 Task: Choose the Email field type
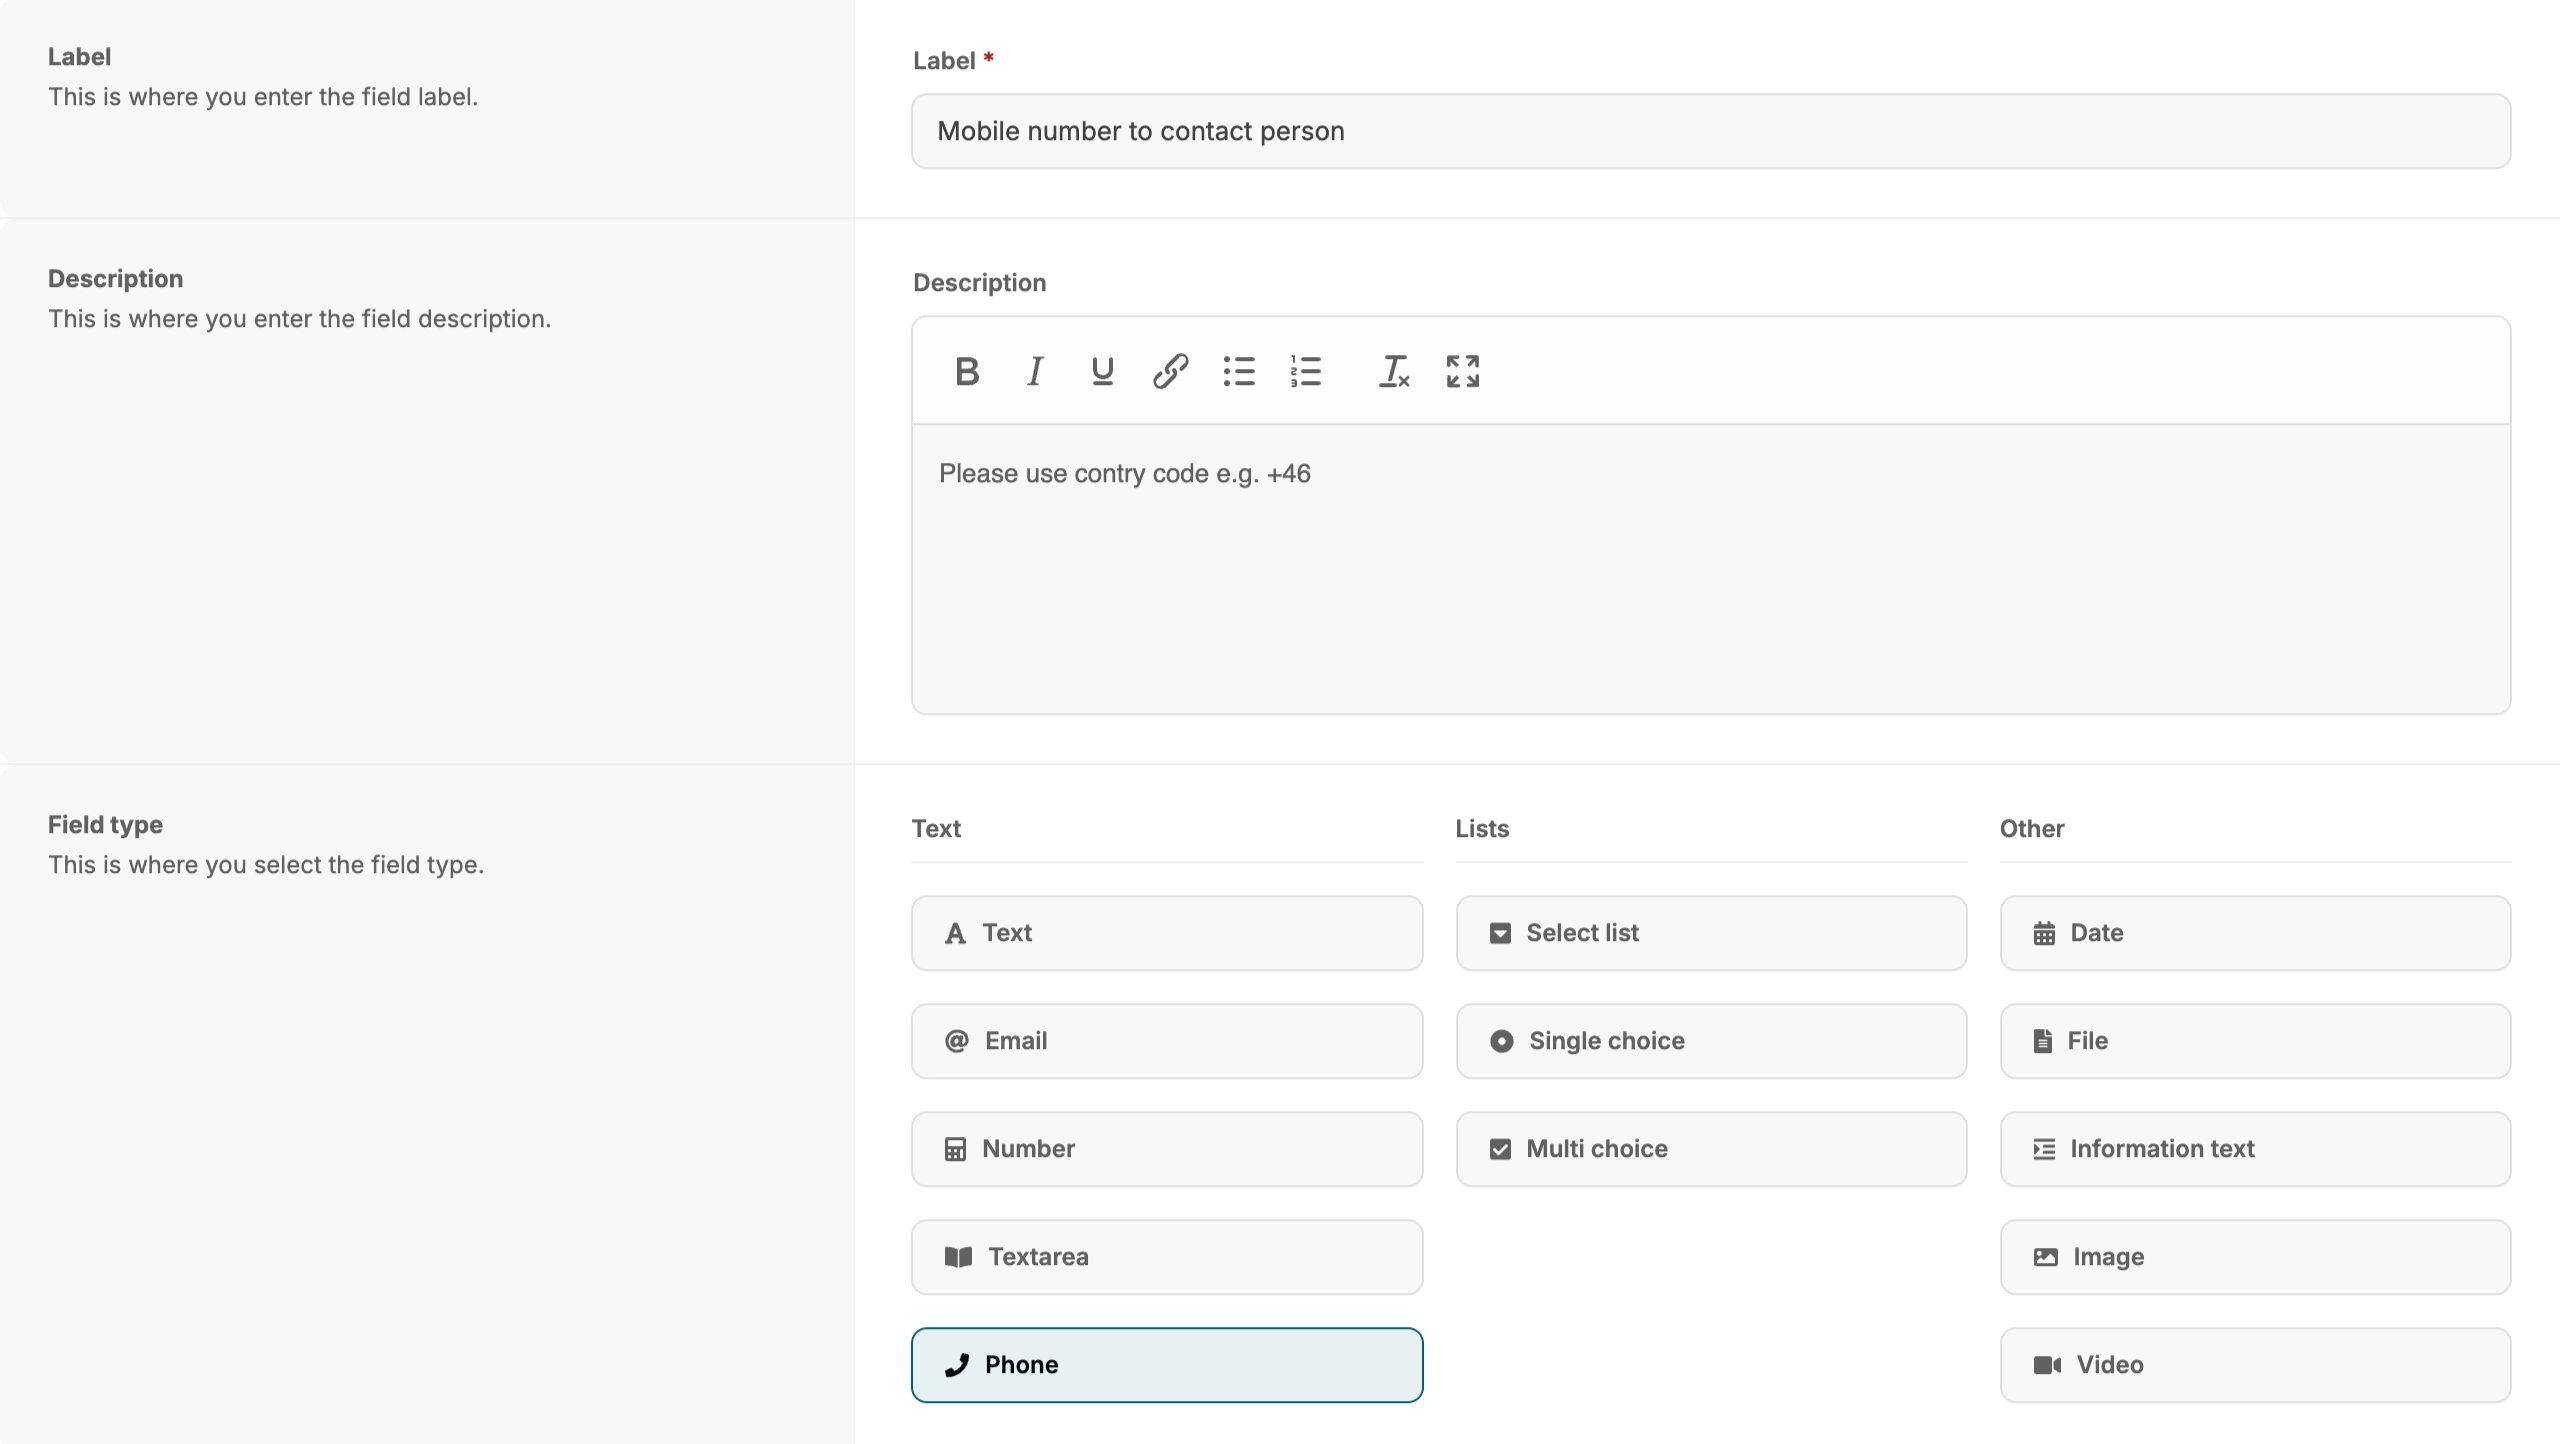pos(1166,1041)
